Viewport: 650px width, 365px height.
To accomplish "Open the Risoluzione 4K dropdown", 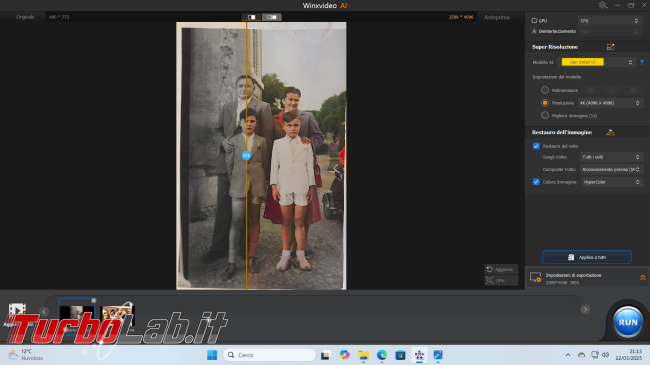I will click(610, 103).
